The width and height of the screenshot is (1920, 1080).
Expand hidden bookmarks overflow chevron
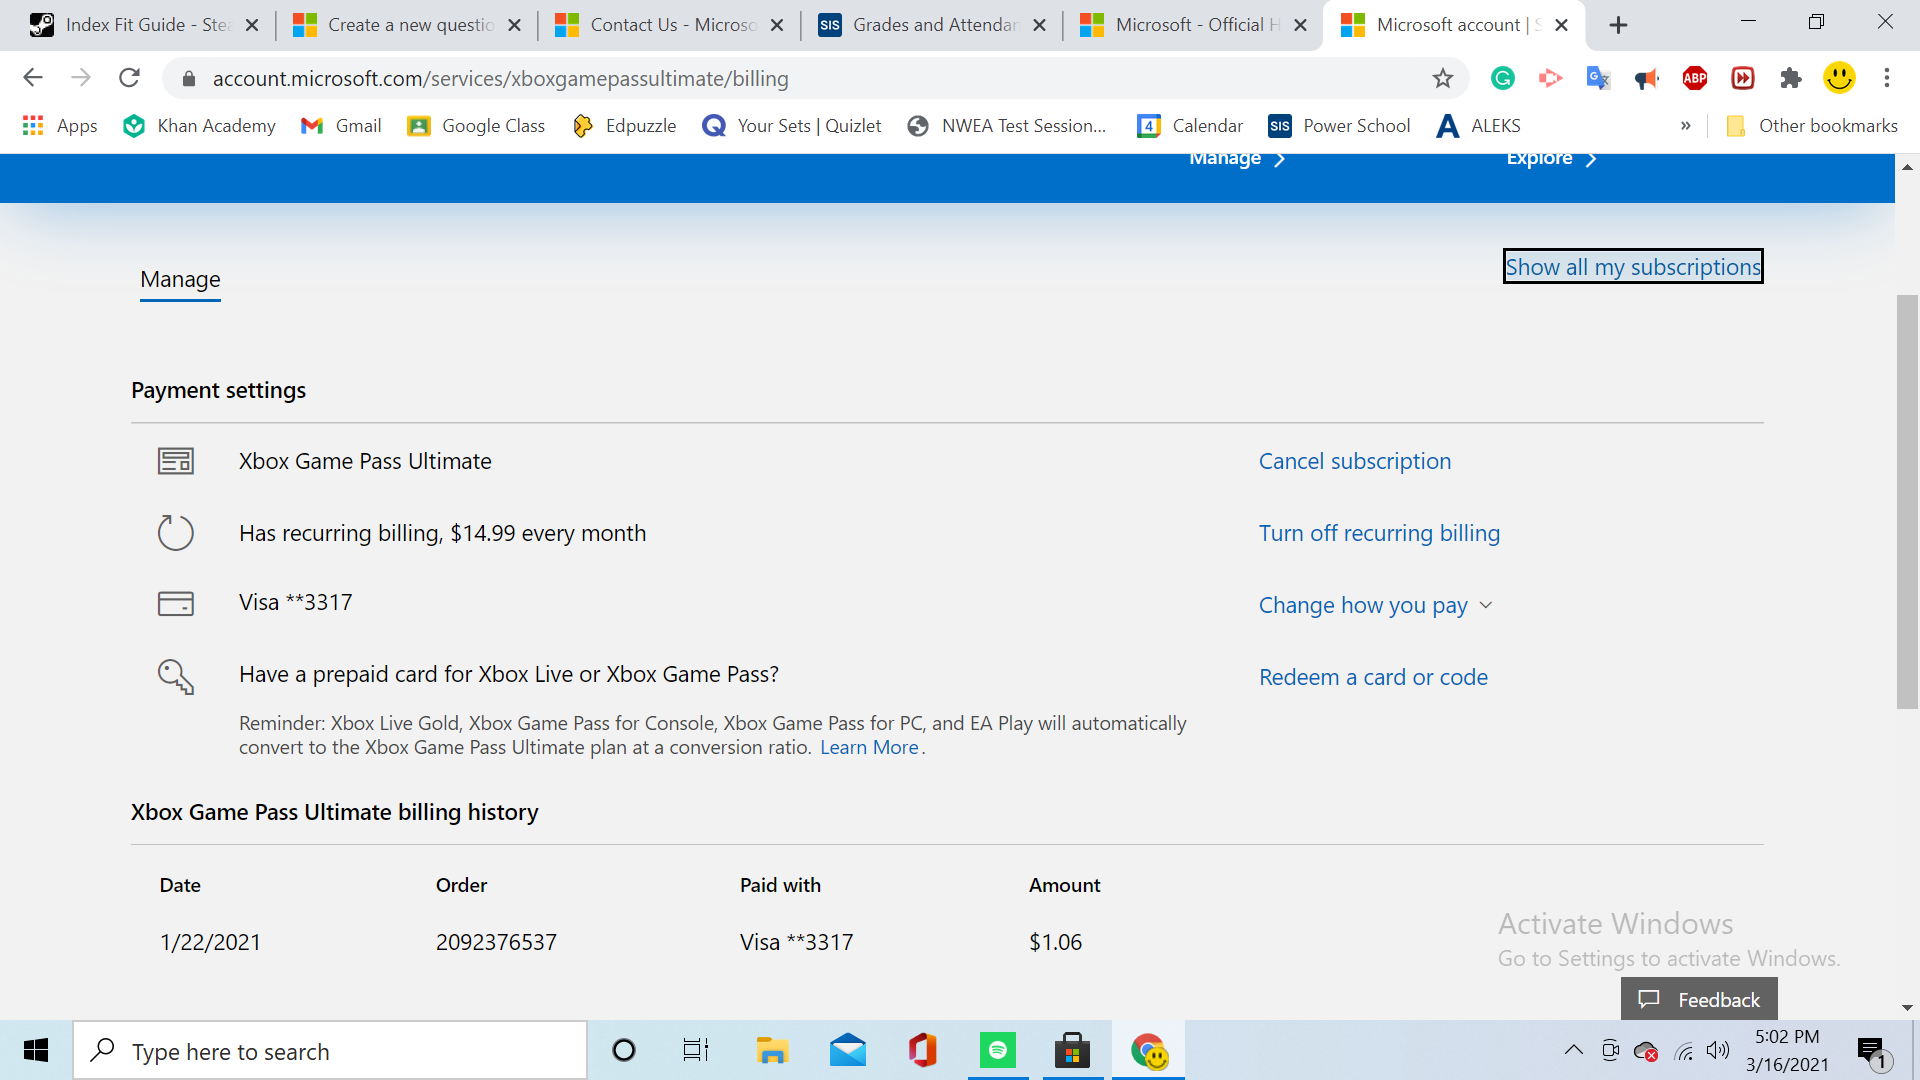click(1685, 126)
